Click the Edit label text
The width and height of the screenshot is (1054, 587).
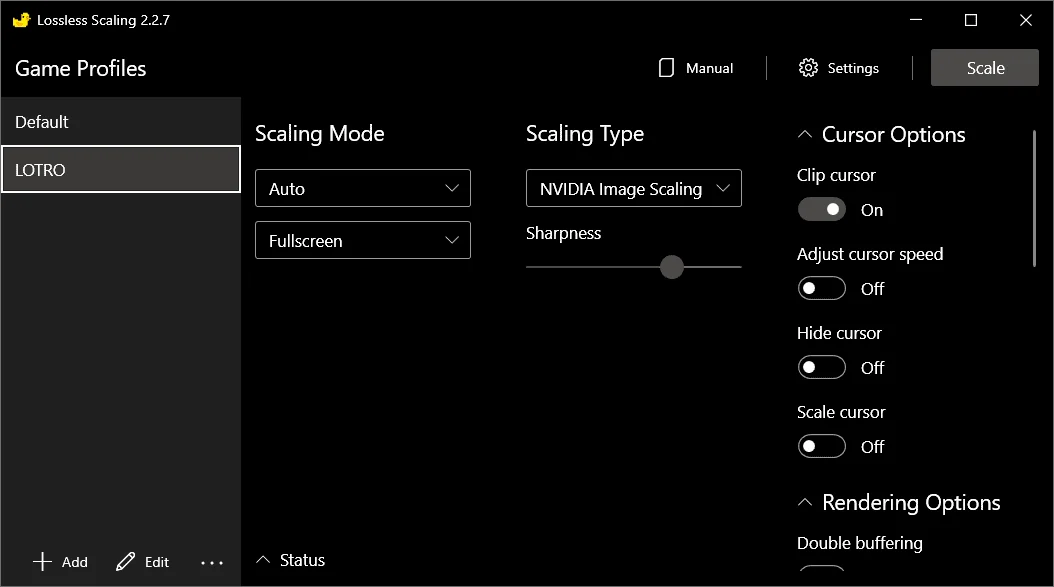point(157,562)
